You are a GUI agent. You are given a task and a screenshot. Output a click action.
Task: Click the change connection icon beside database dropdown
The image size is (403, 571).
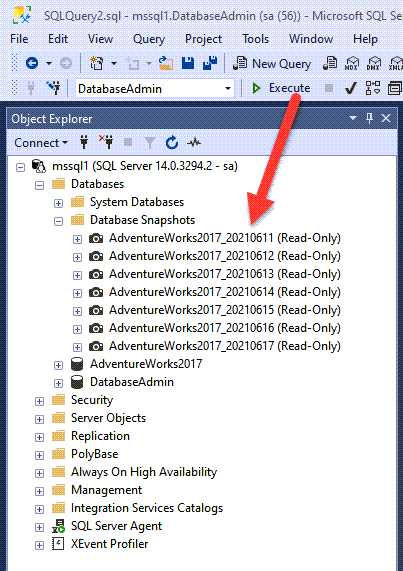[x=54, y=88]
